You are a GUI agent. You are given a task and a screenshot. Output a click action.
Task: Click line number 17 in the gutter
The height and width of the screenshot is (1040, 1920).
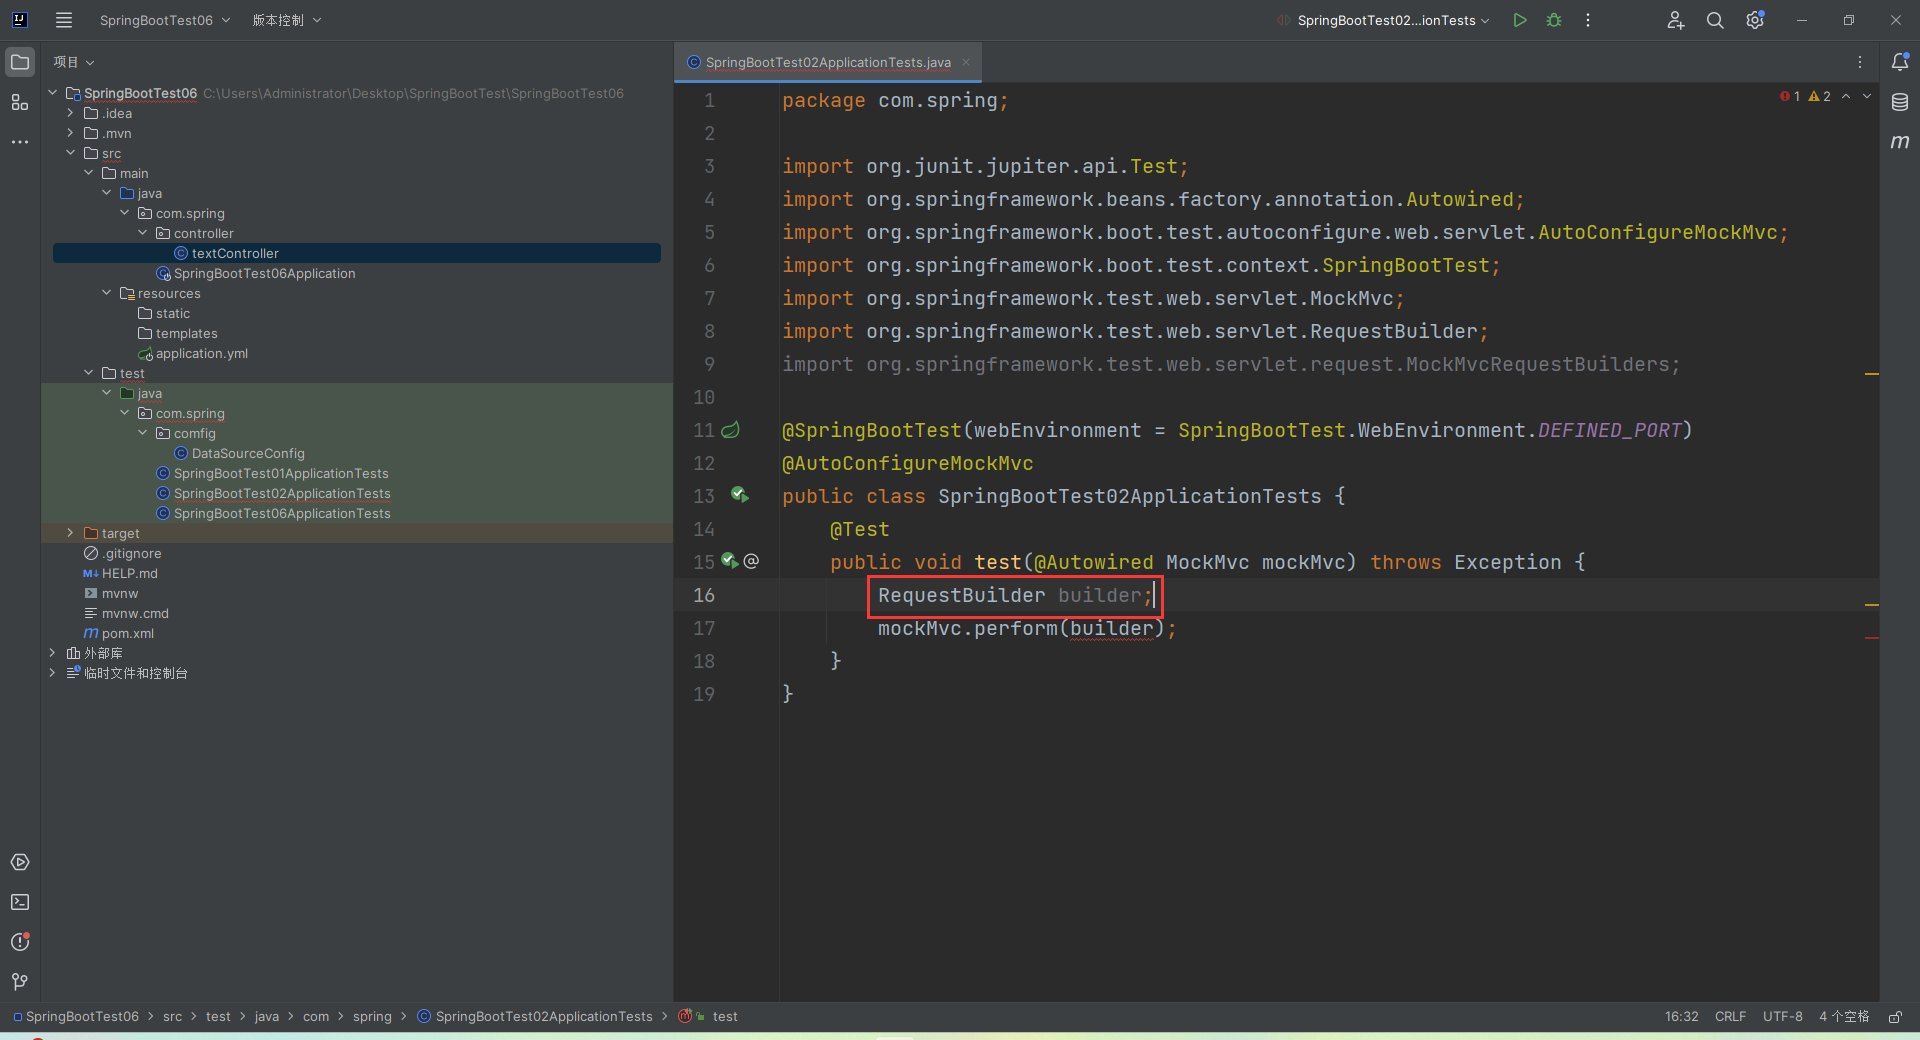[704, 628]
